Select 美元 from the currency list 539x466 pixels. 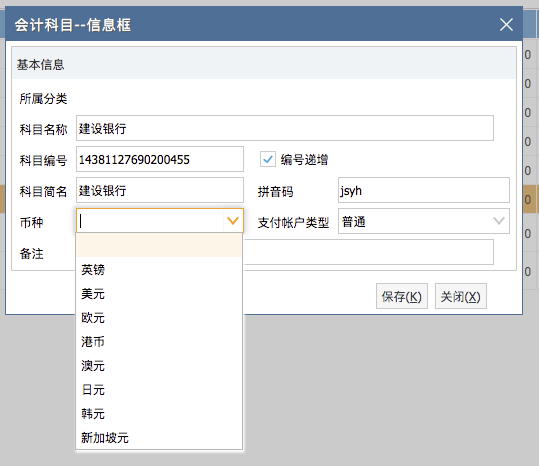click(x=159, y=294)
